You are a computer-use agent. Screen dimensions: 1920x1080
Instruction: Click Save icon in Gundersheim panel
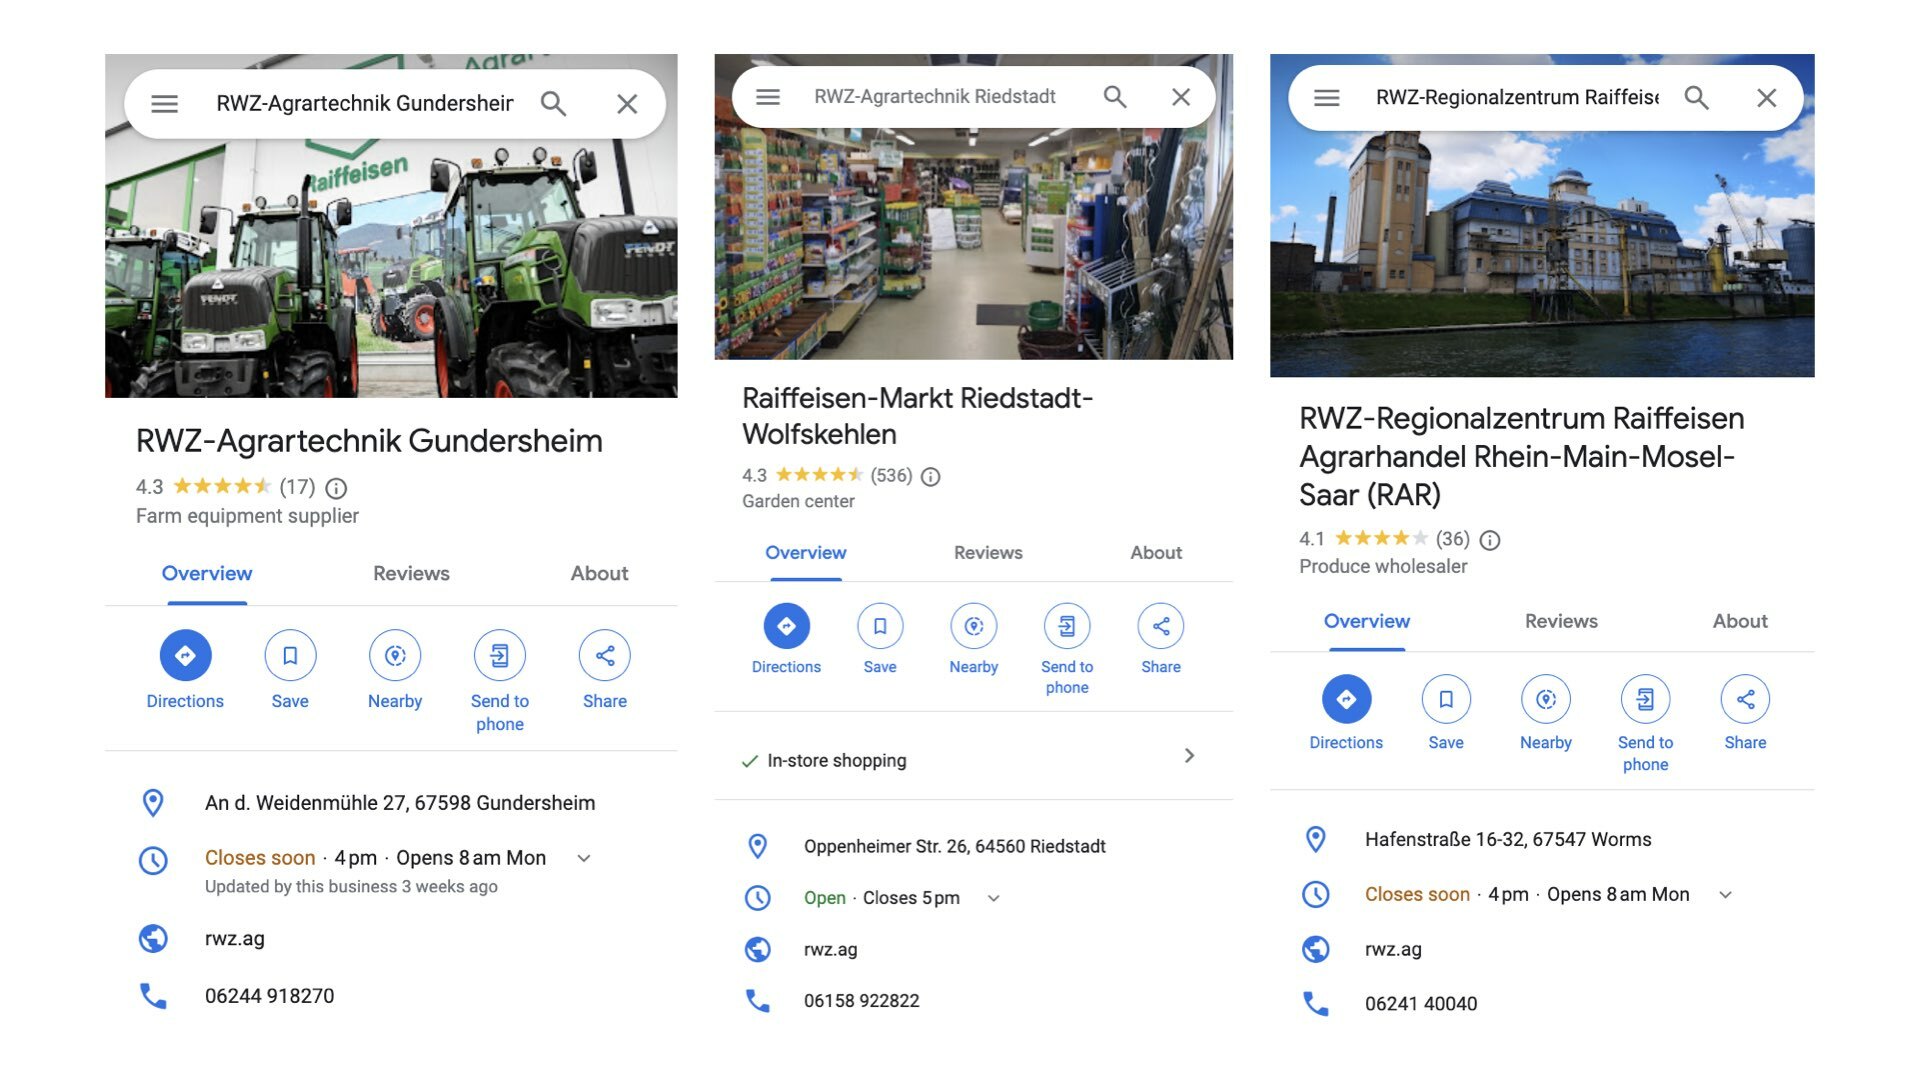290,656
